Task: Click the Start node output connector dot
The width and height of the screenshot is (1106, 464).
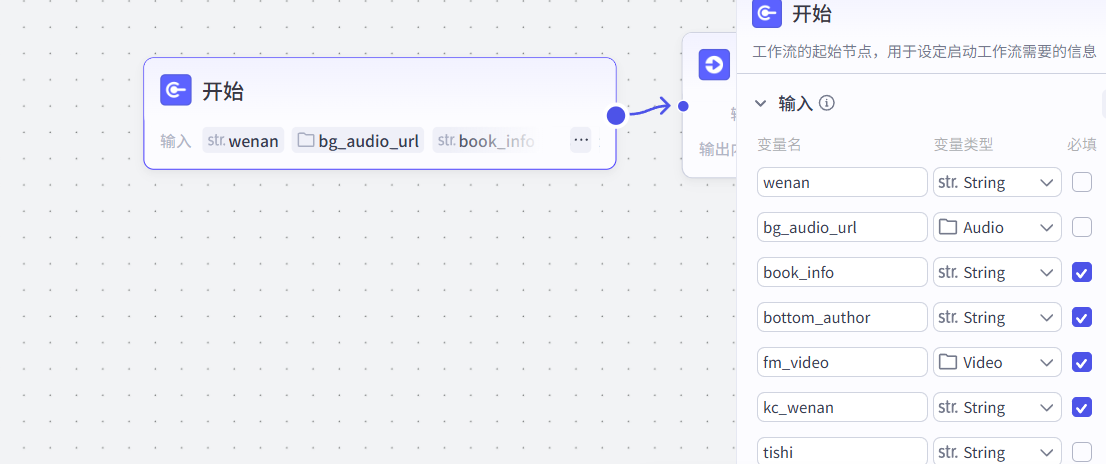Action: pyautogui.click(x=616, y=115)
